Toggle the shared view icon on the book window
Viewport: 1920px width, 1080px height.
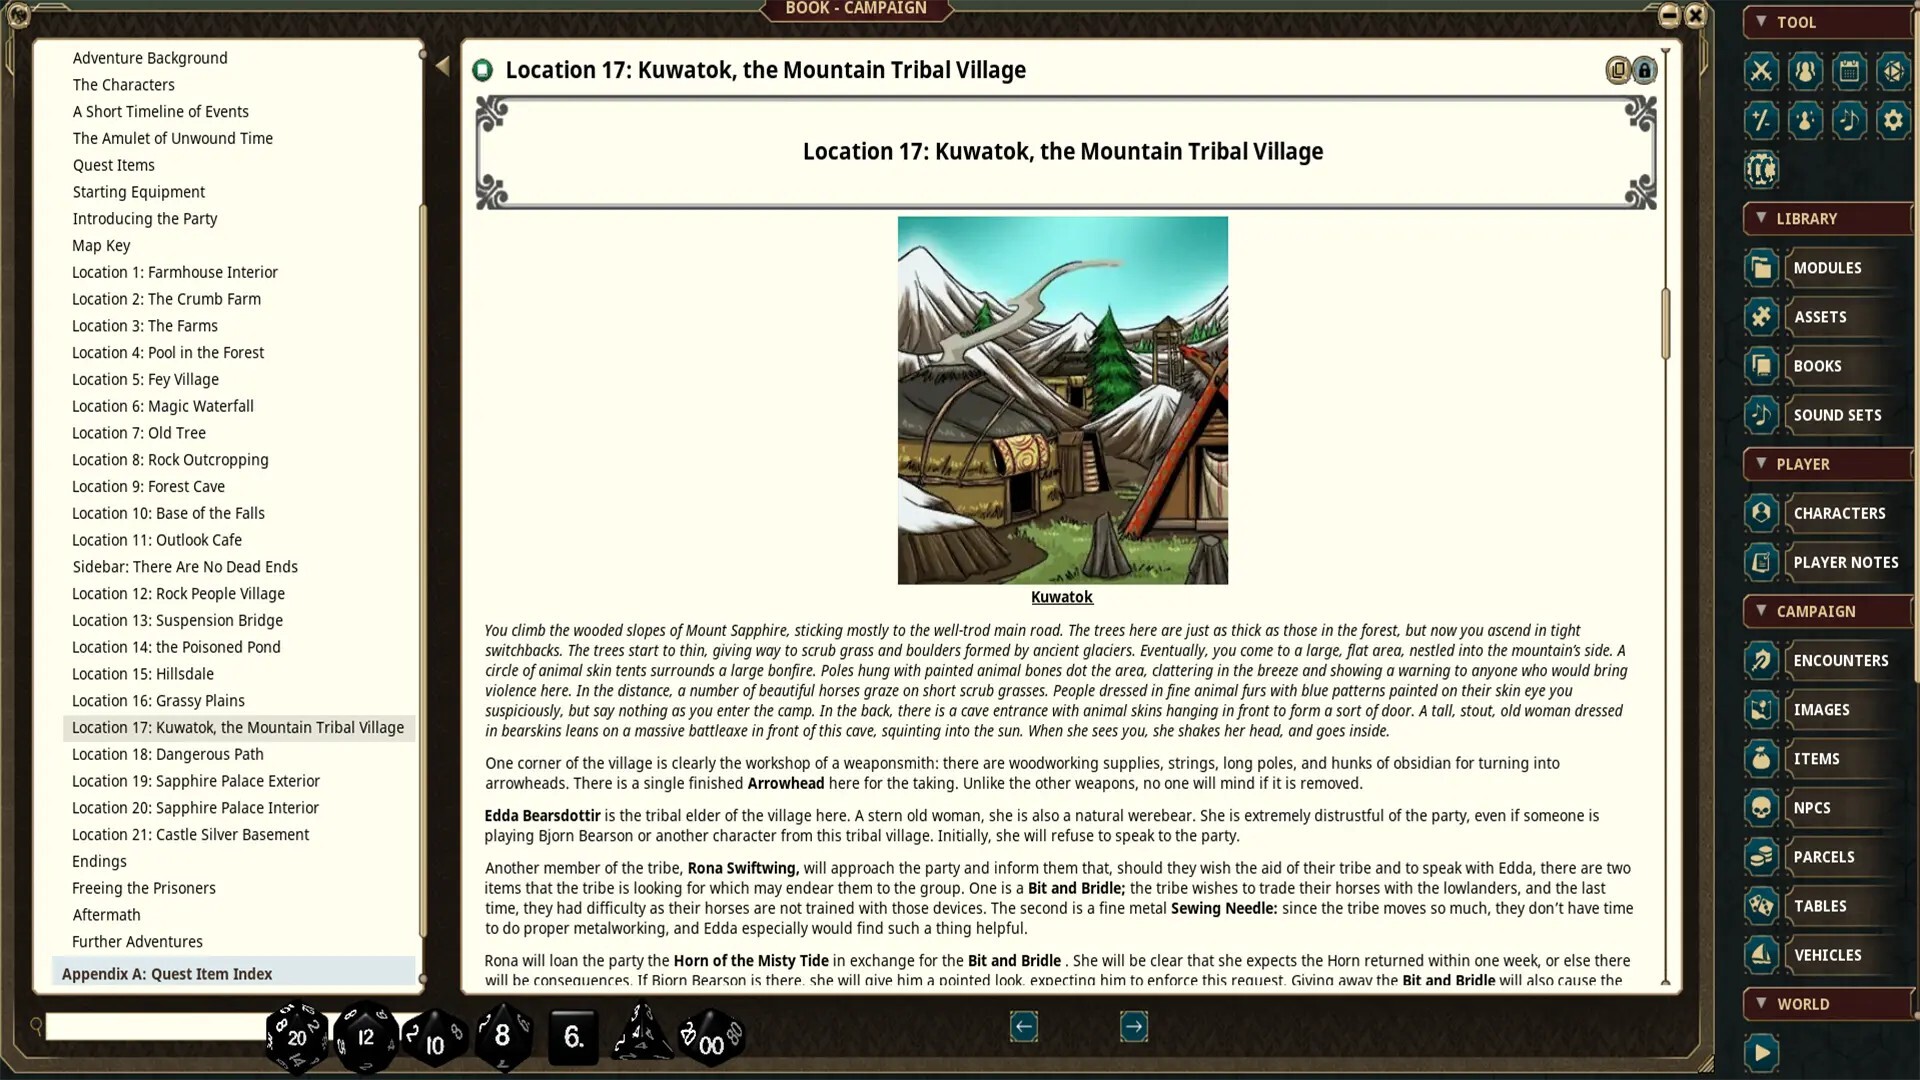[1617, 70]
